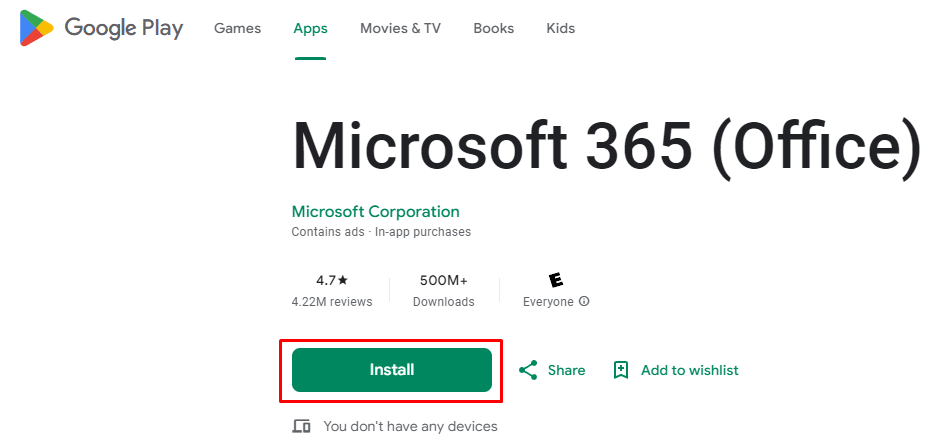937x447 pixels.
Task: Click the Share label
Action: 566,371
